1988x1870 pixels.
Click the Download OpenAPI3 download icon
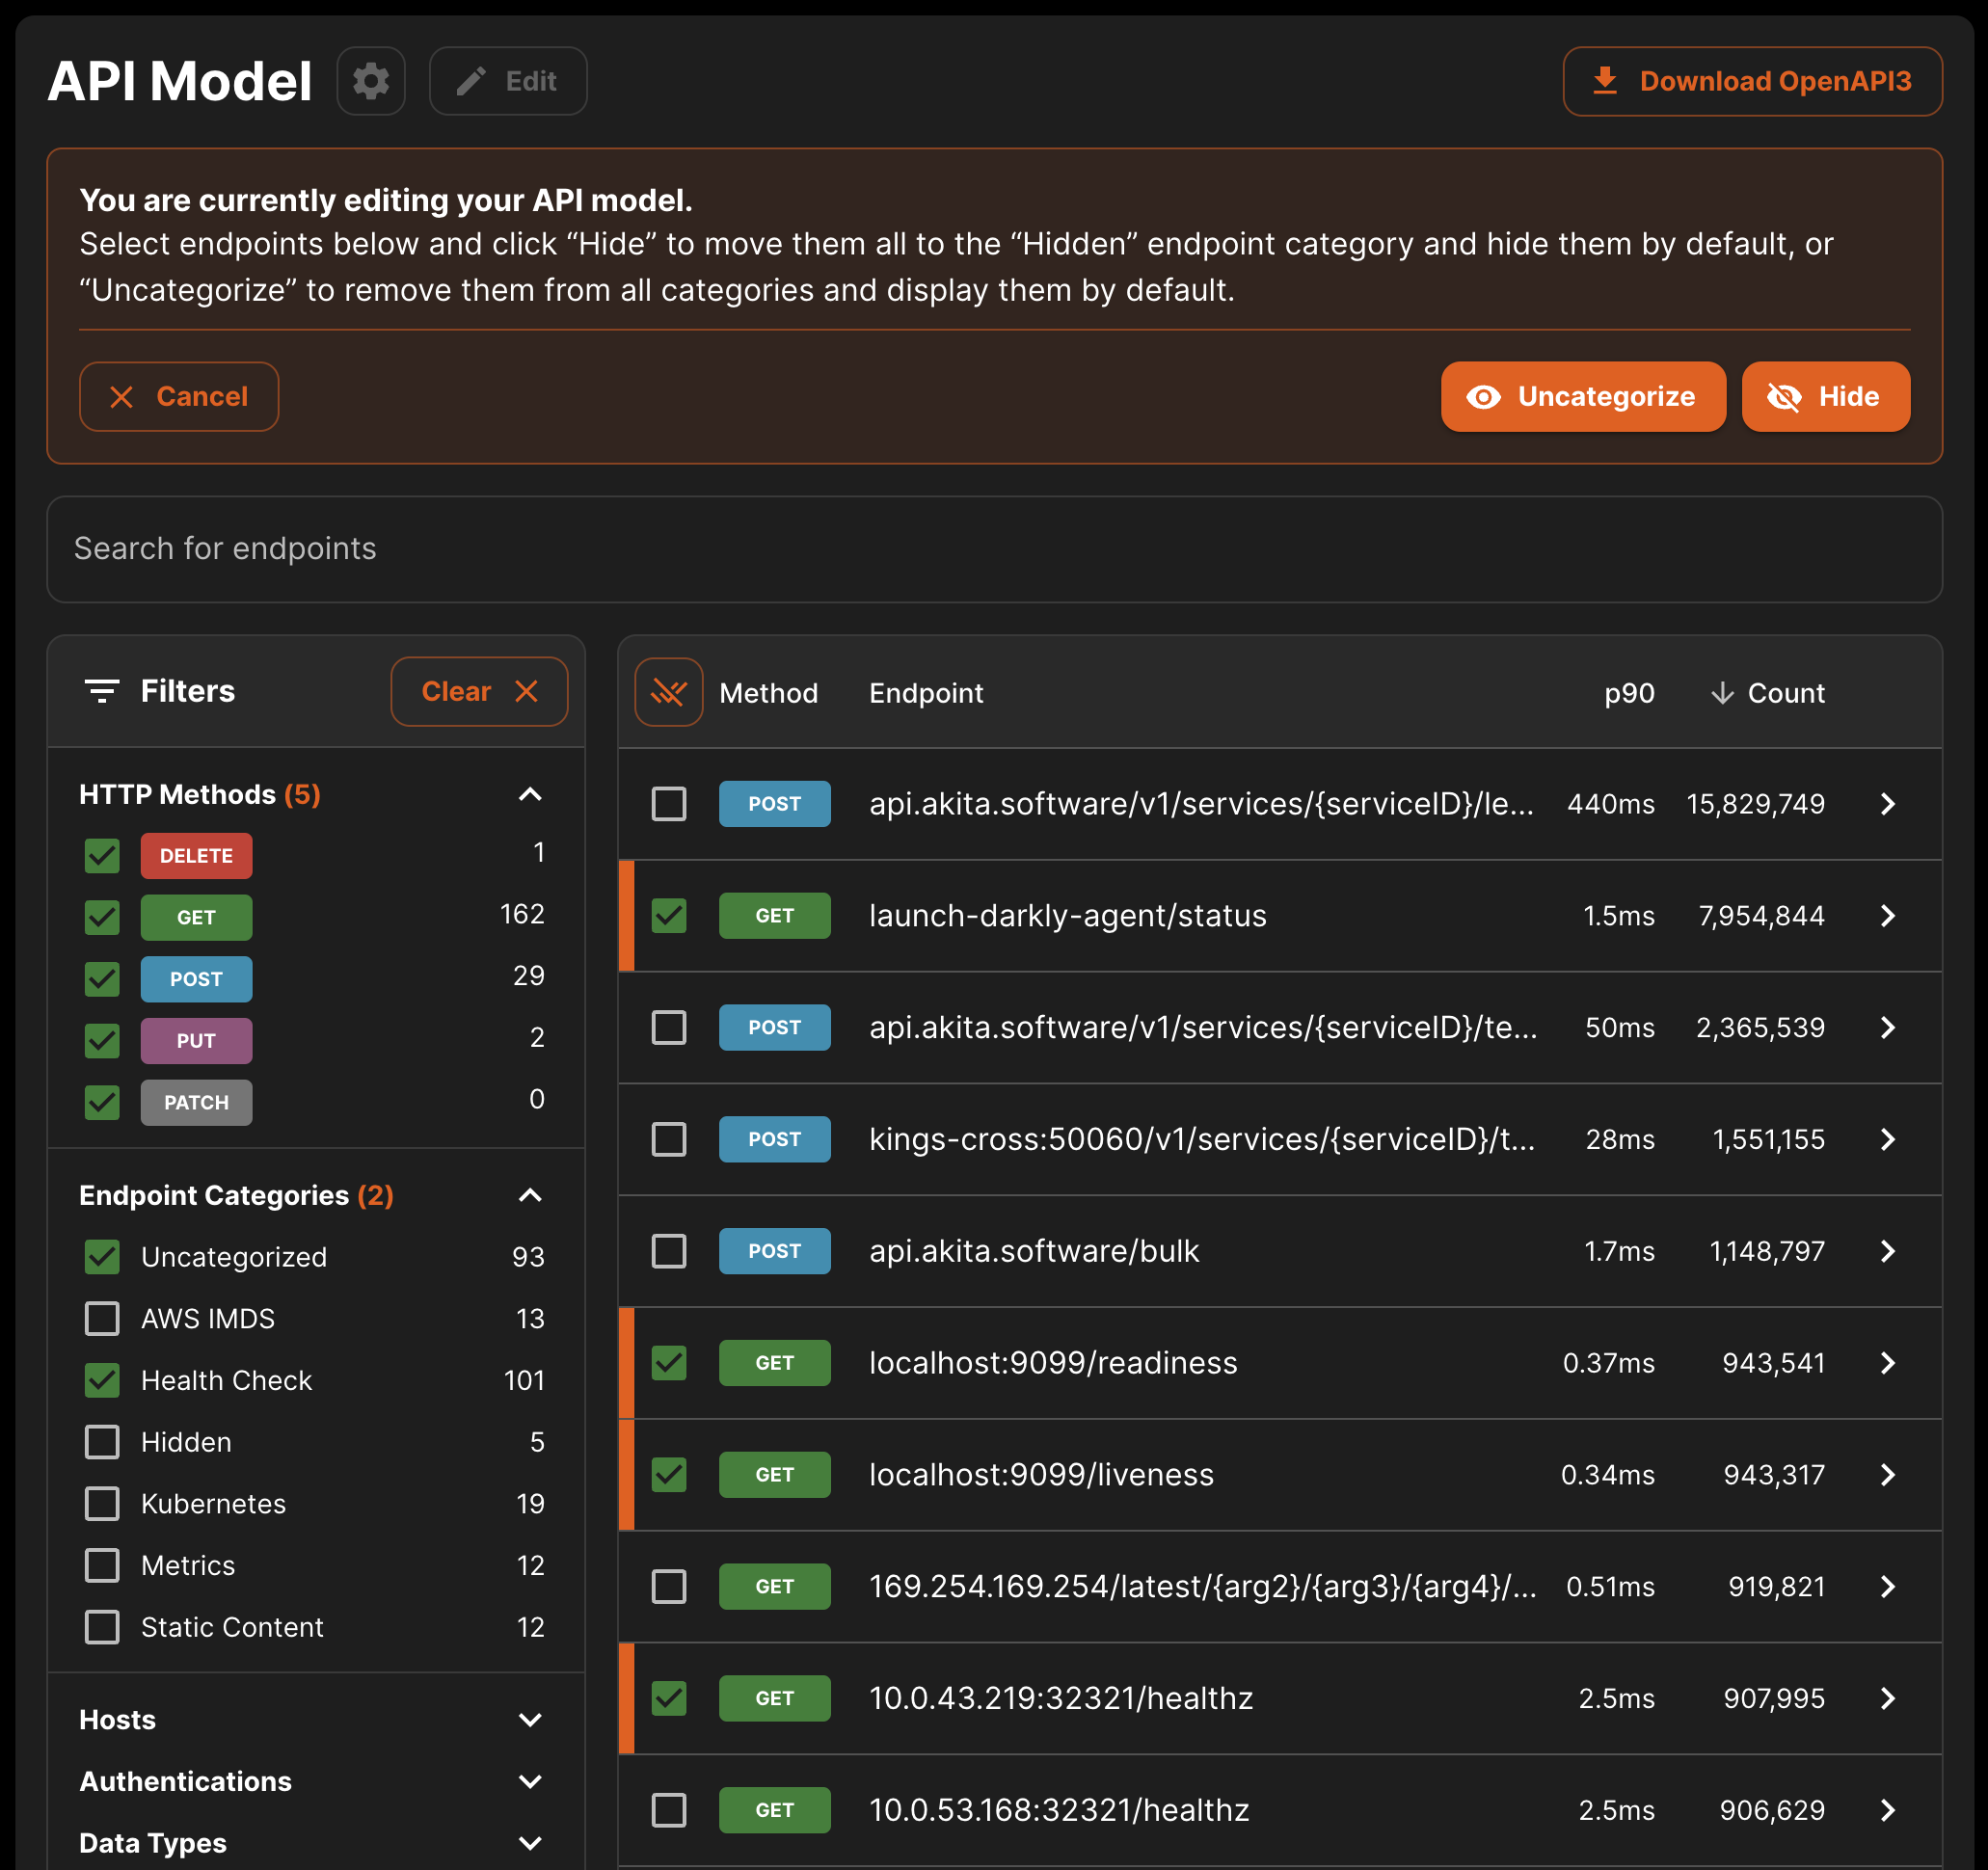click(1604, 81)
